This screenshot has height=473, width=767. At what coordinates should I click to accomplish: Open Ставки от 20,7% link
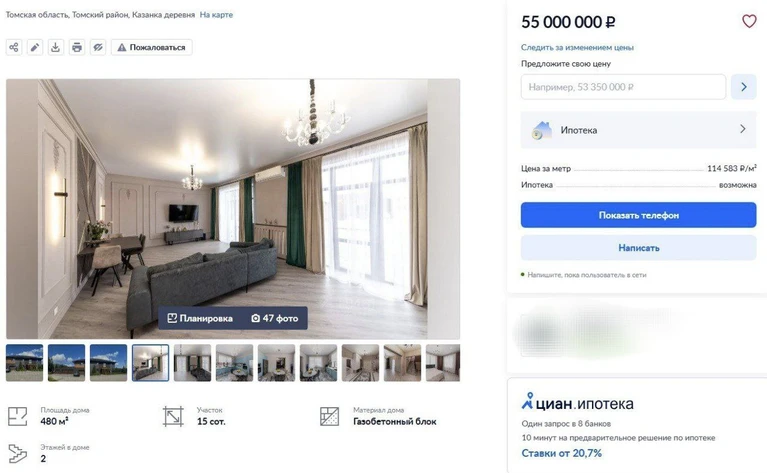click(562, 453)
